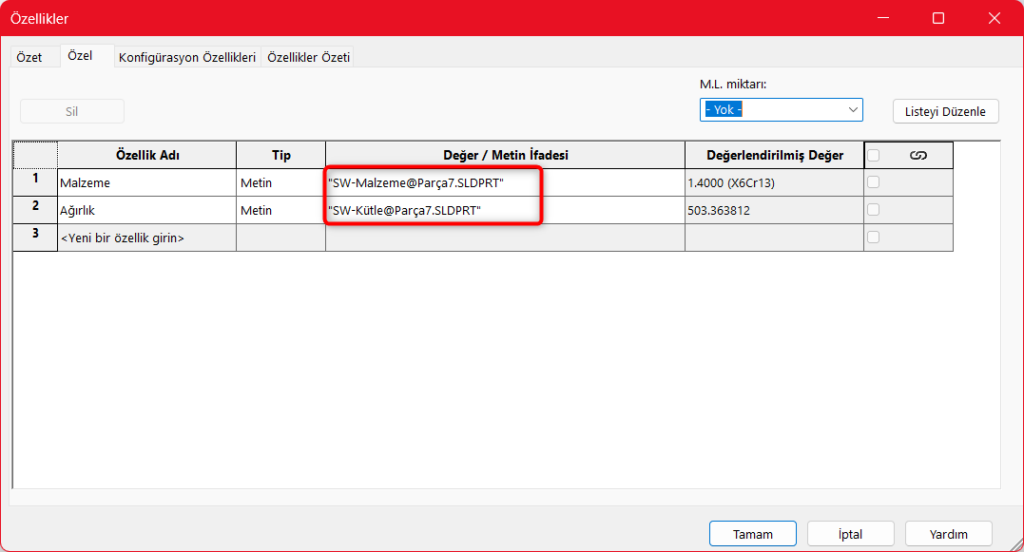The image size is (1024, 552).
Task: Check the link checkbox in the Malzeme row
Action: coord(873,182)
